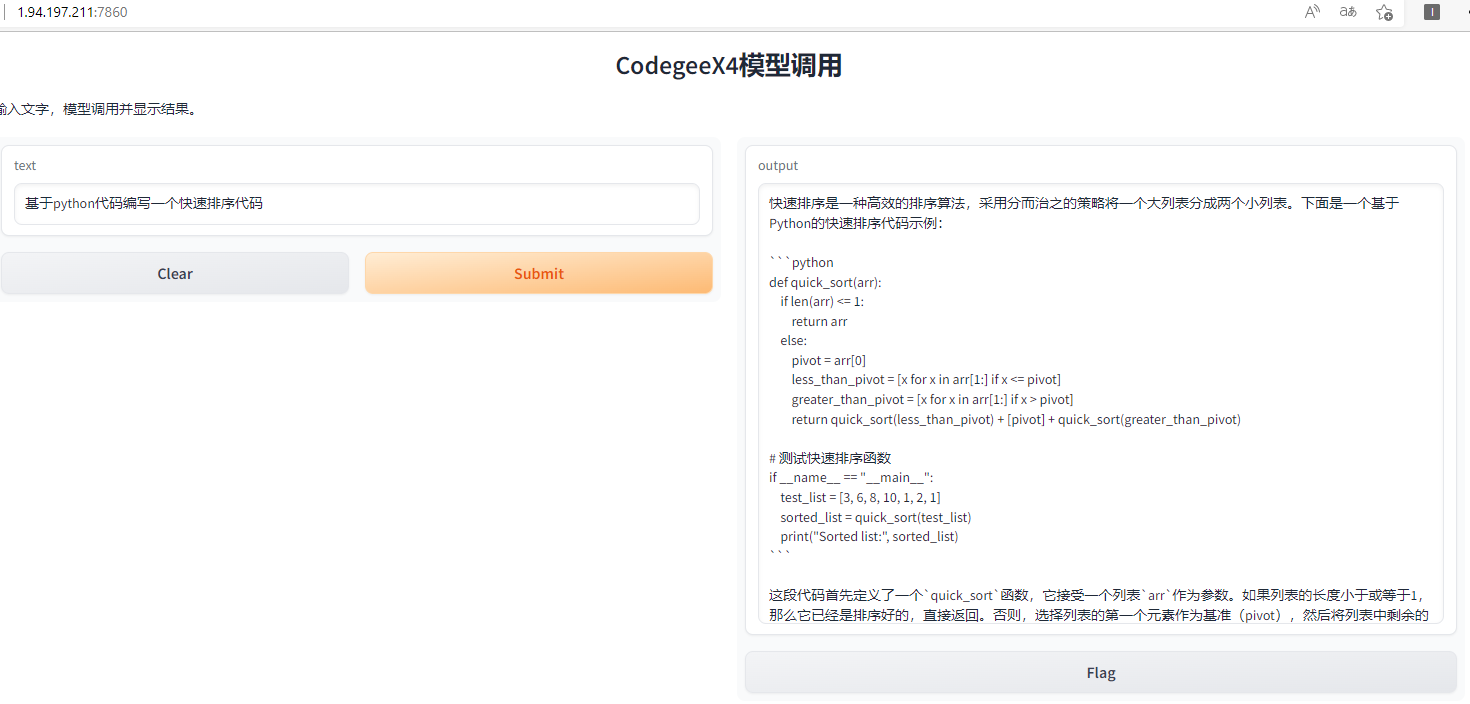This screenshot has height=704, width=1470.
Task: Click the '```python' code fence line
Action: pyautogui.click(x=801, y=262)
